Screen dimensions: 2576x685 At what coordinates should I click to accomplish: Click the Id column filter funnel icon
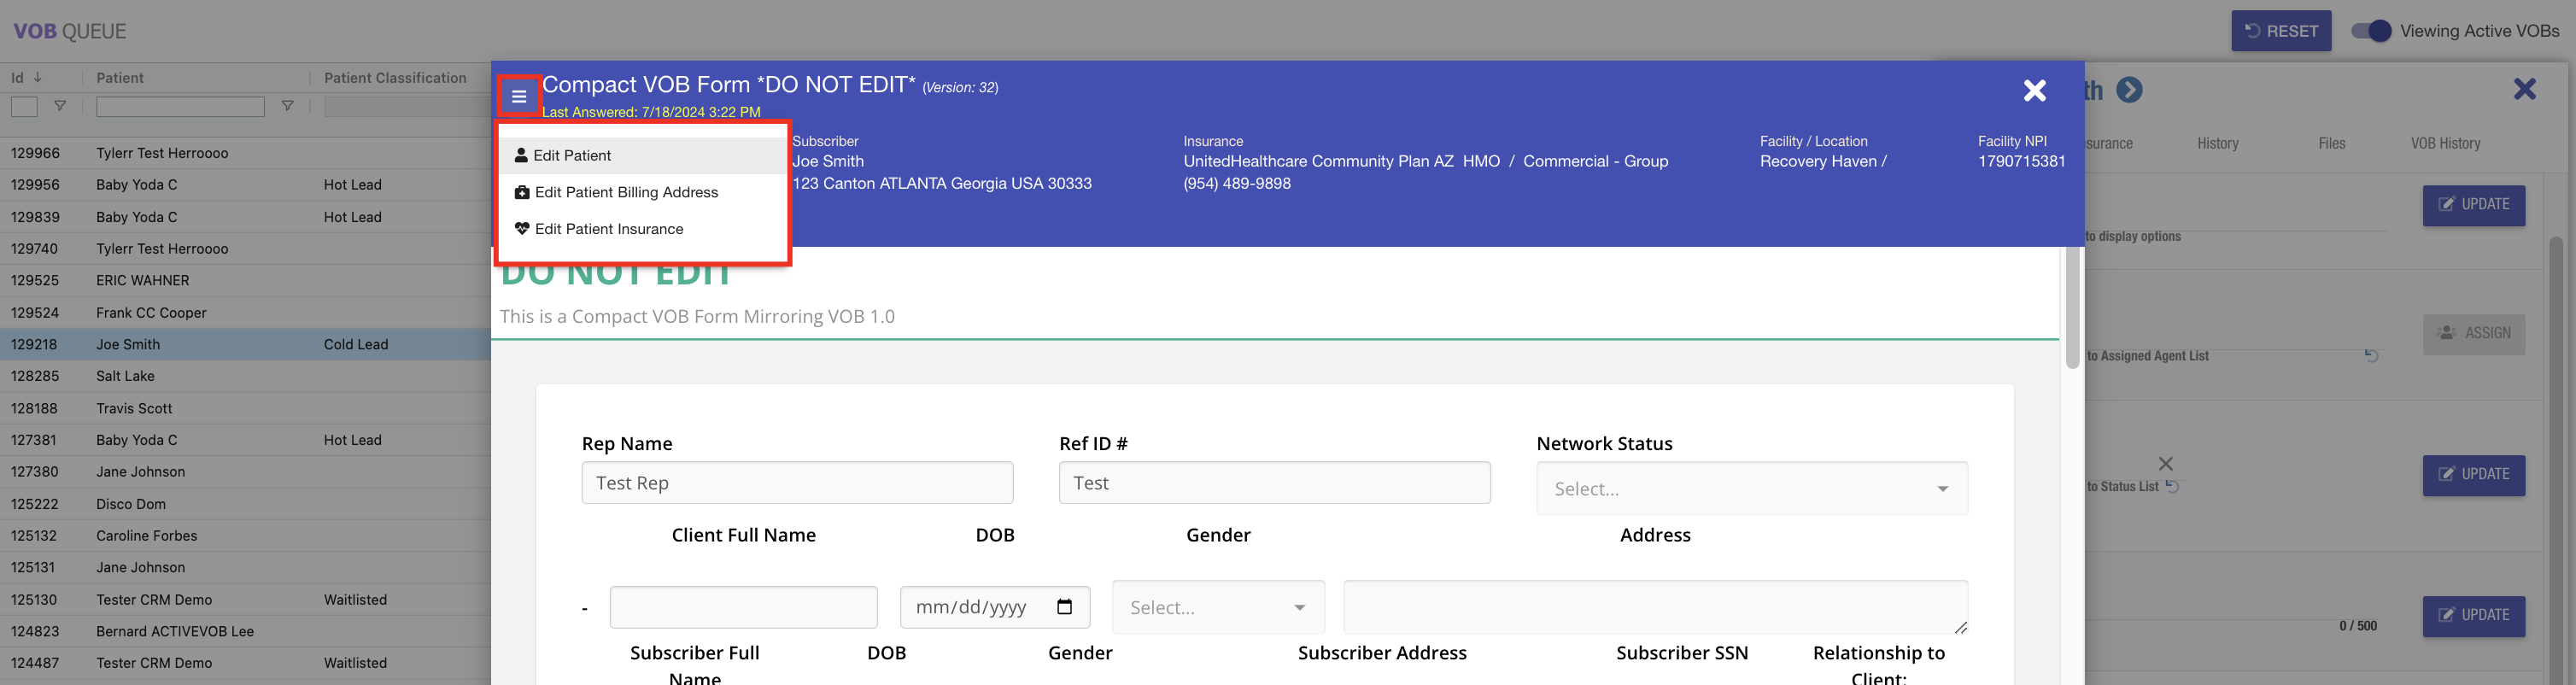pos(60,106)
